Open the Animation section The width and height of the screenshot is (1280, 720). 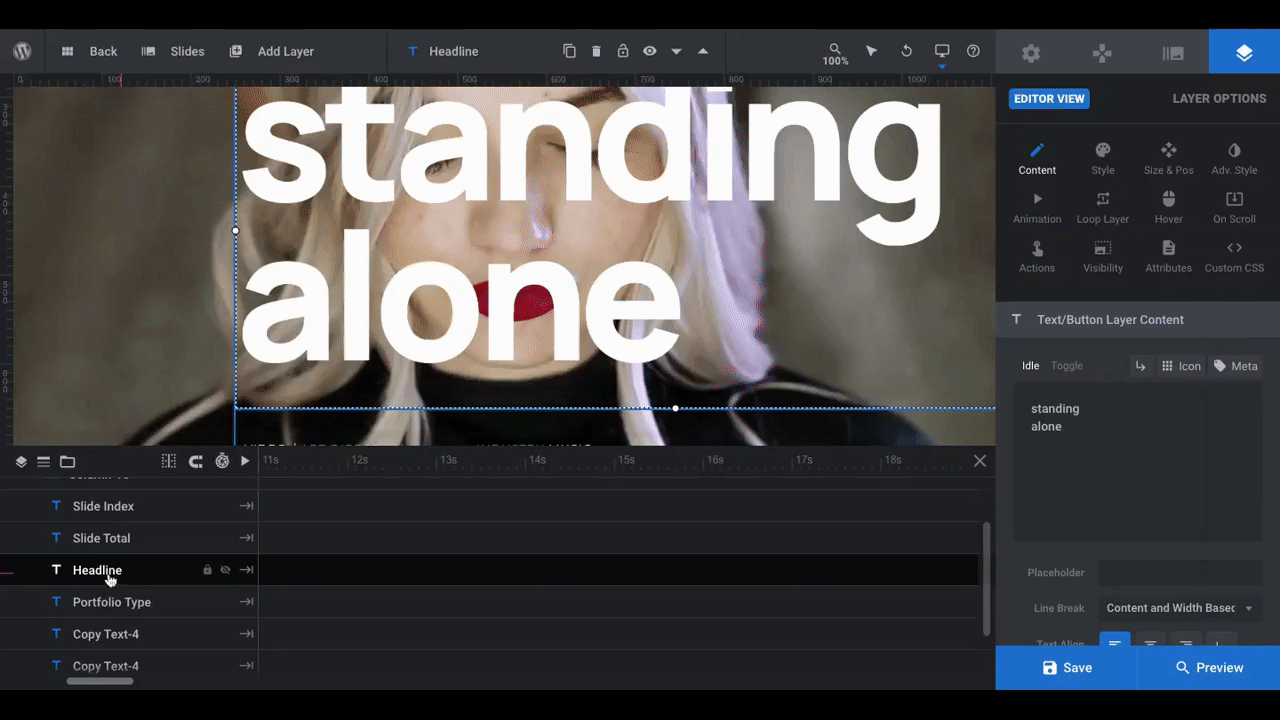pos(1037,208)
